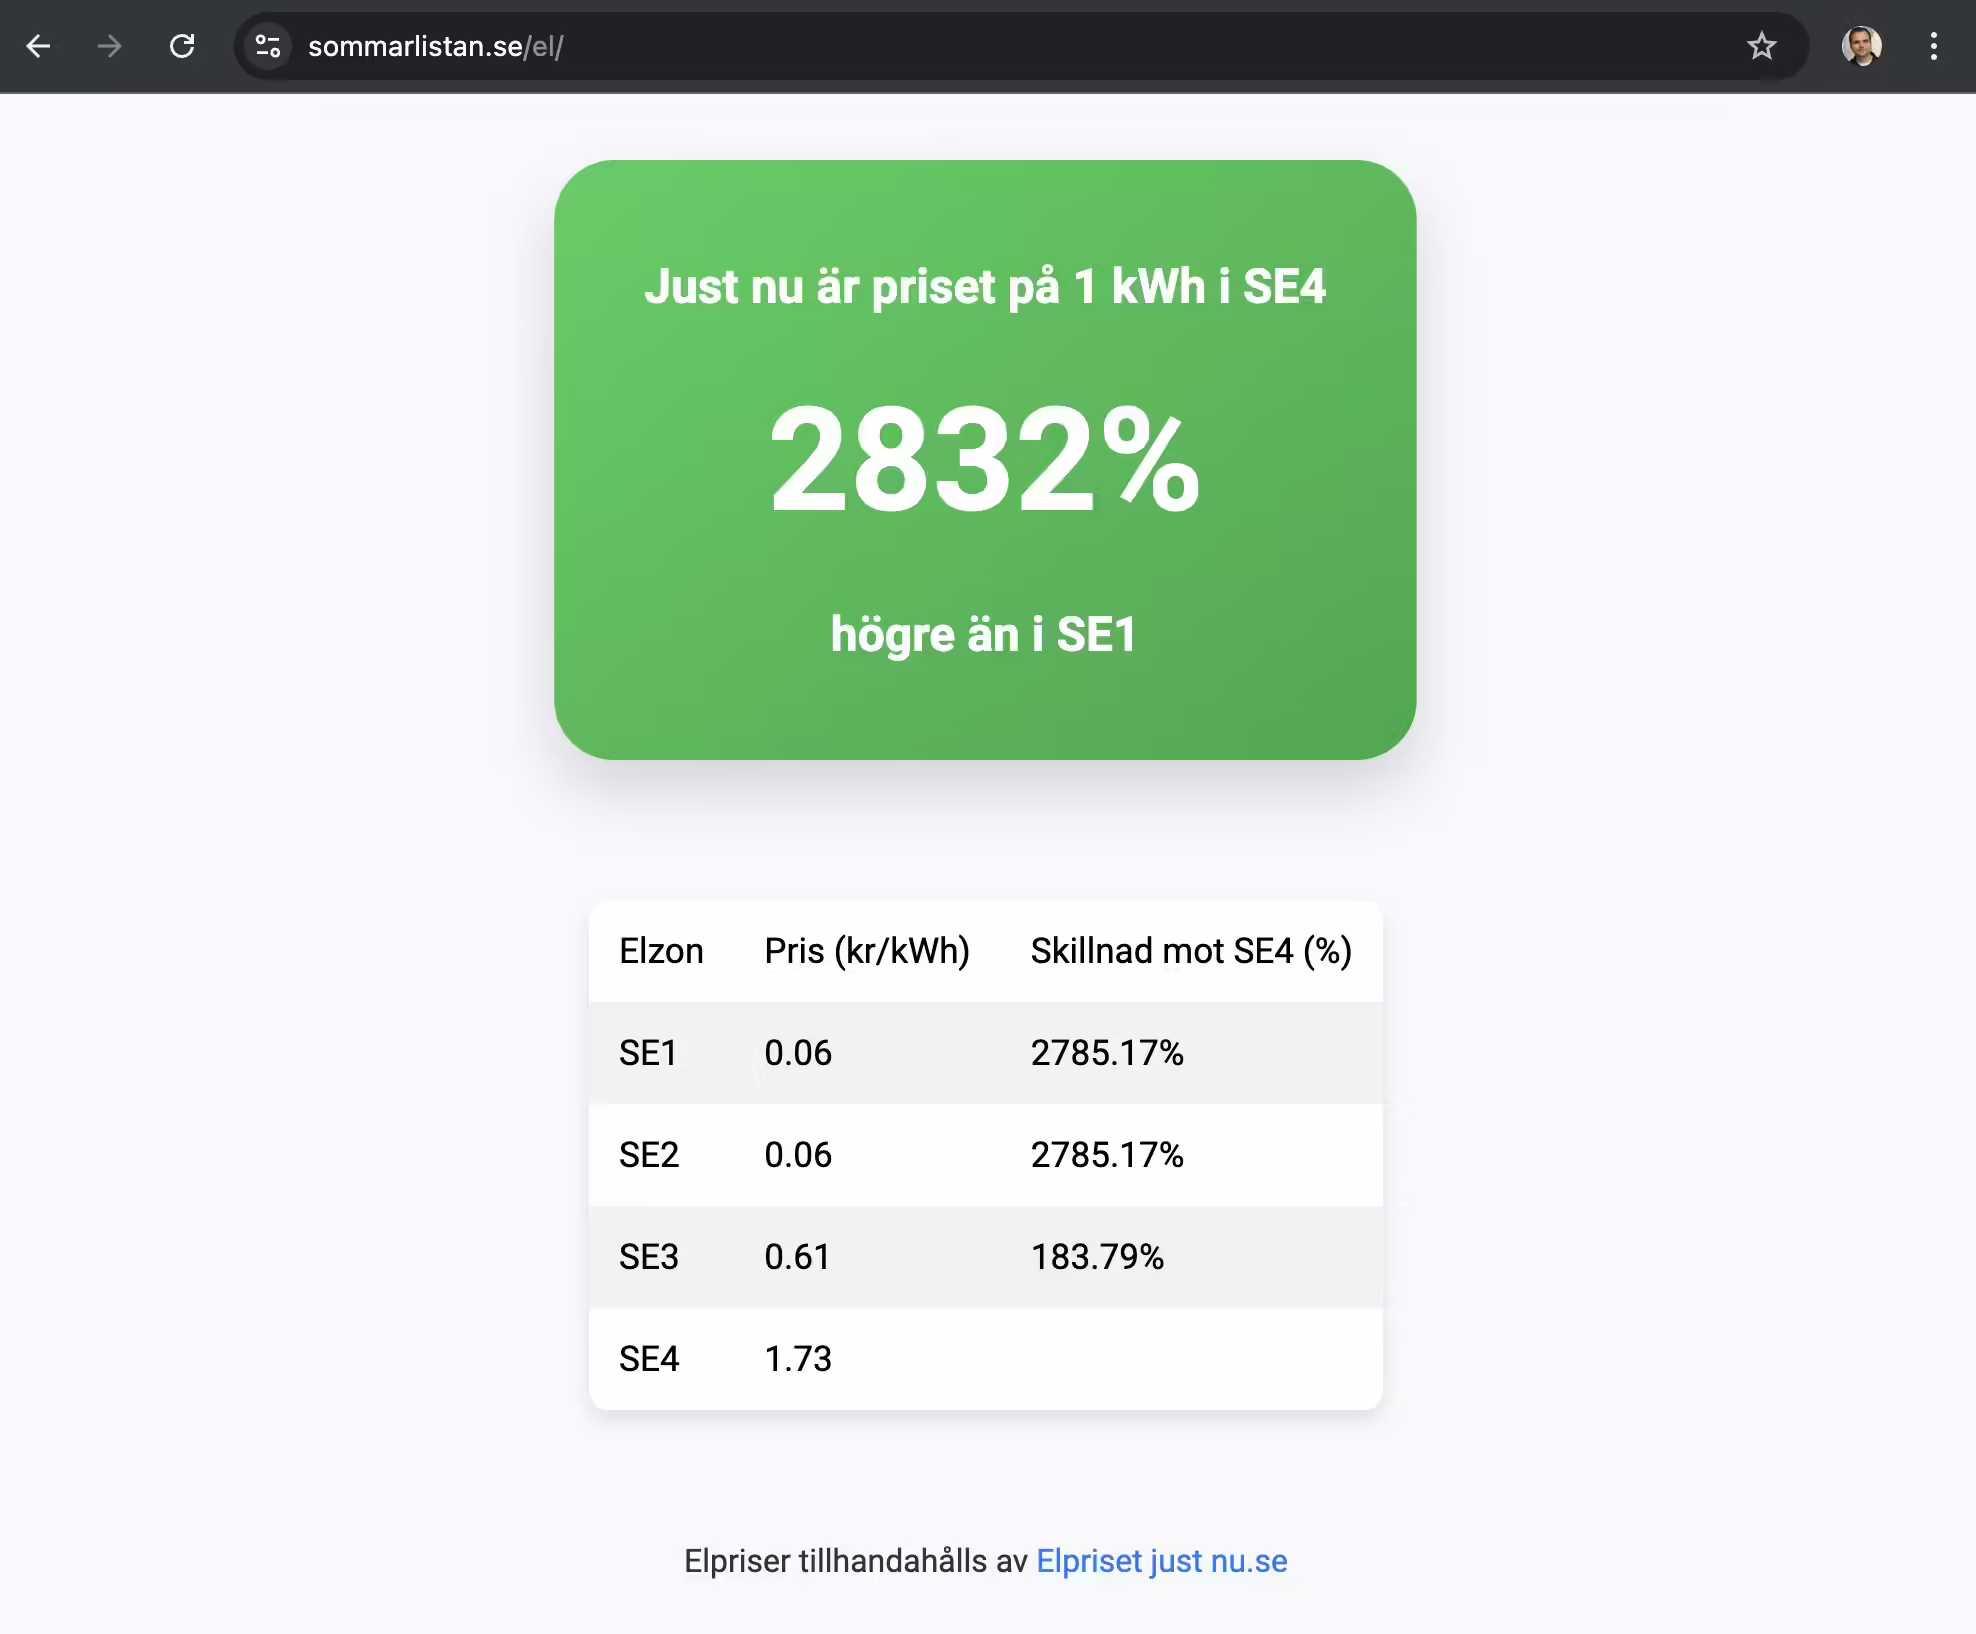Open site information icon in address bar
Image resolution: width=1976 pixels, height=1634 pixels.
pyautogui.click(x=268, y=46)
